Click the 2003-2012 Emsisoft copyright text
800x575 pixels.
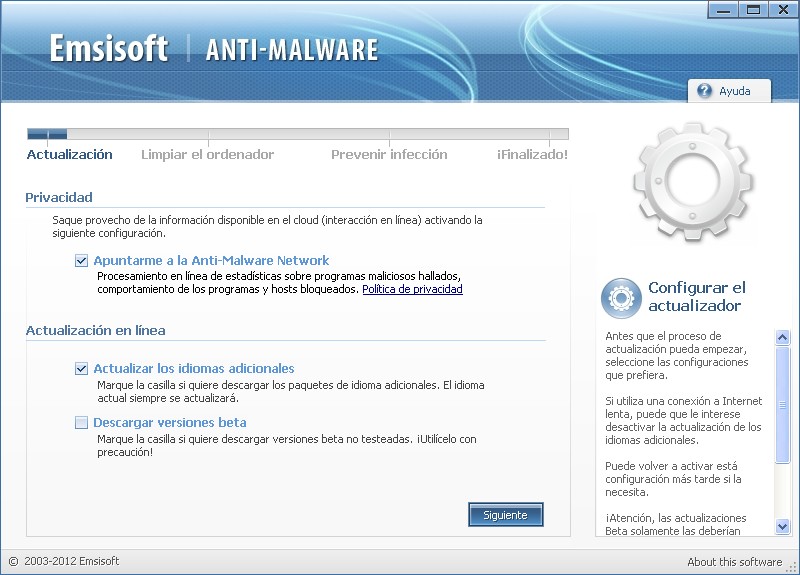64,561
